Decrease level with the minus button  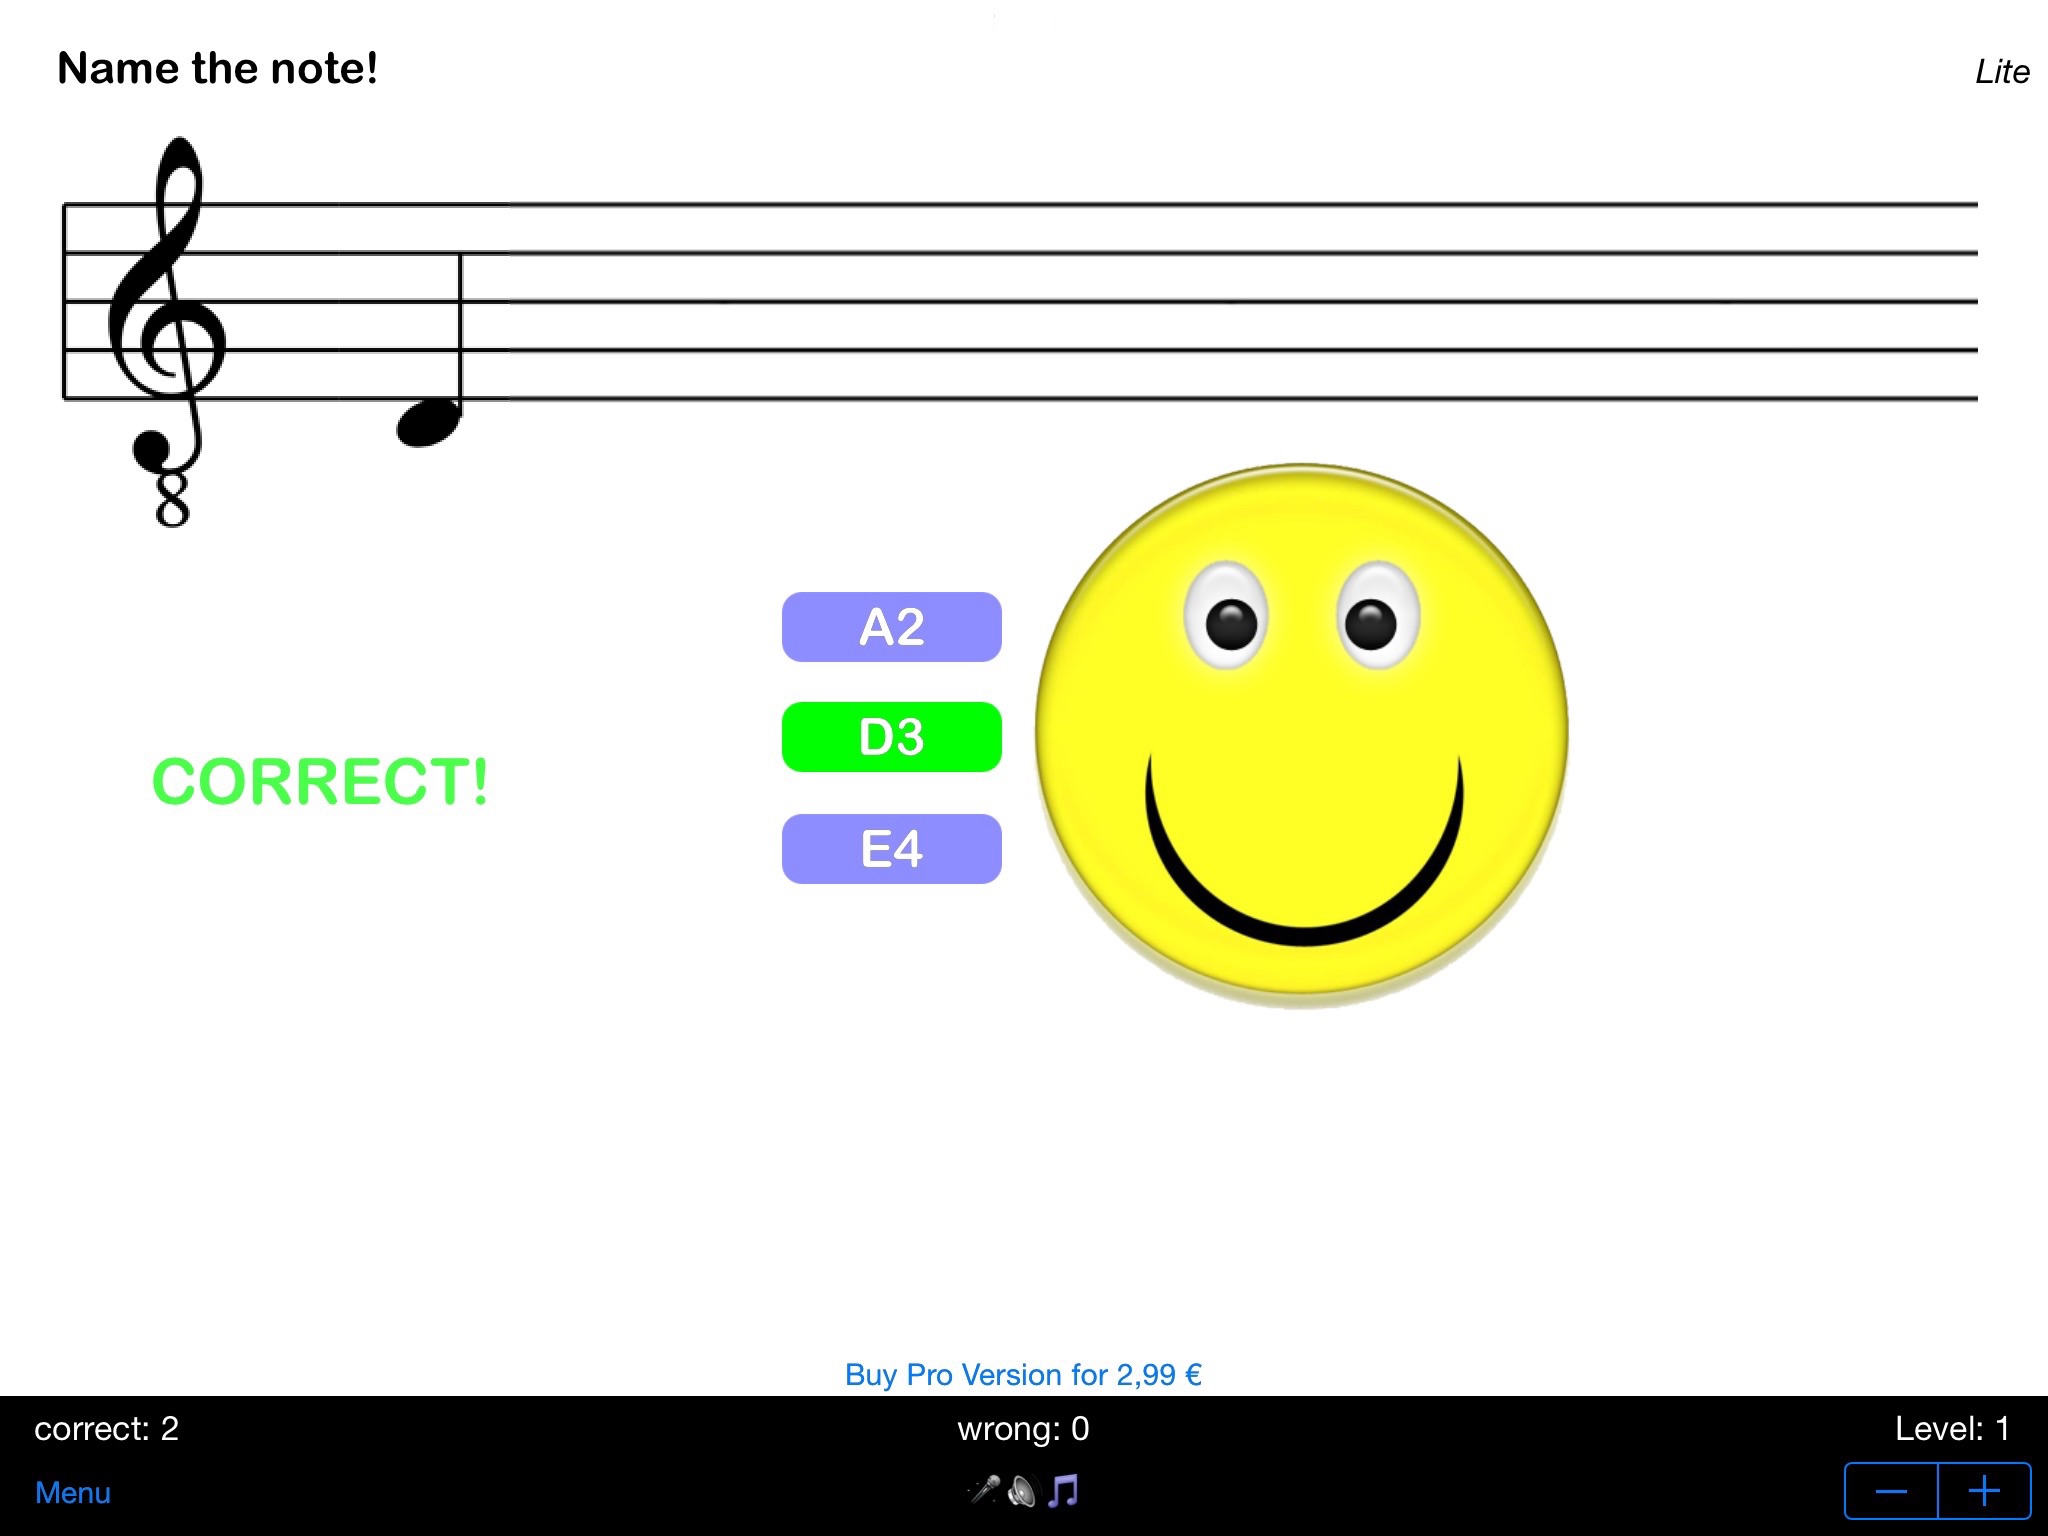[1891, 1491]
